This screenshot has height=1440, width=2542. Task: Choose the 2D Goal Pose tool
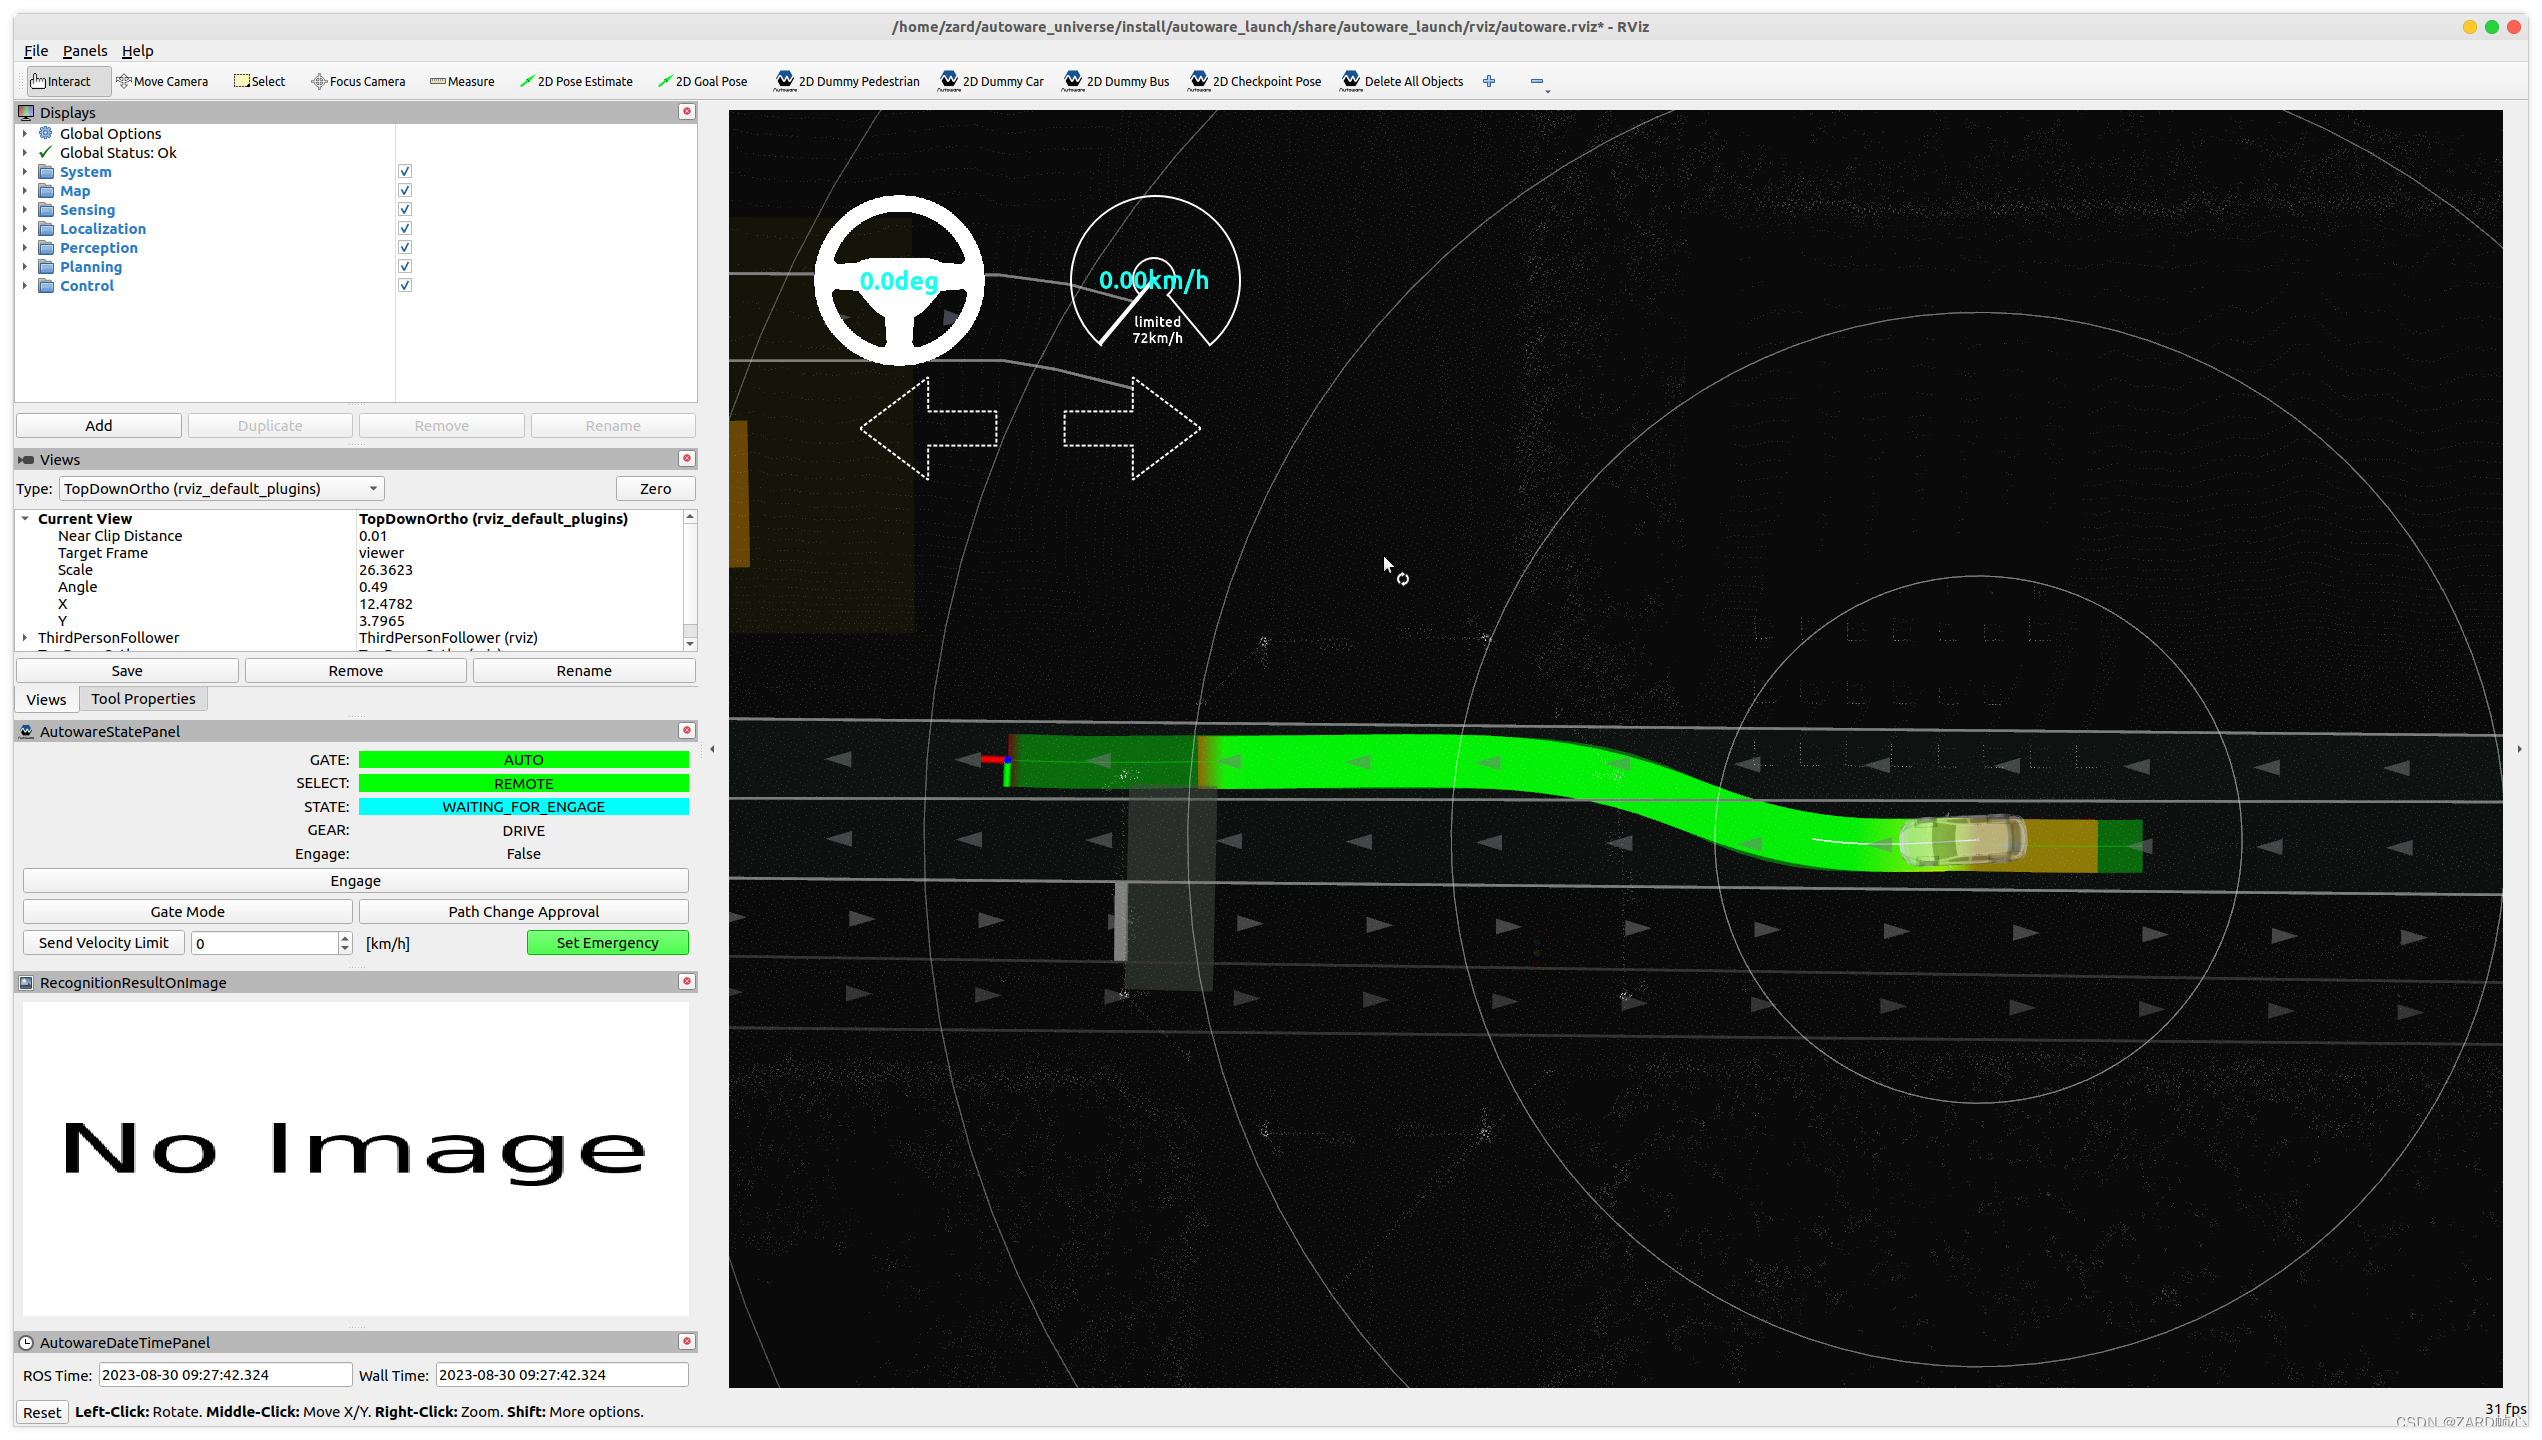pos(702,81)
